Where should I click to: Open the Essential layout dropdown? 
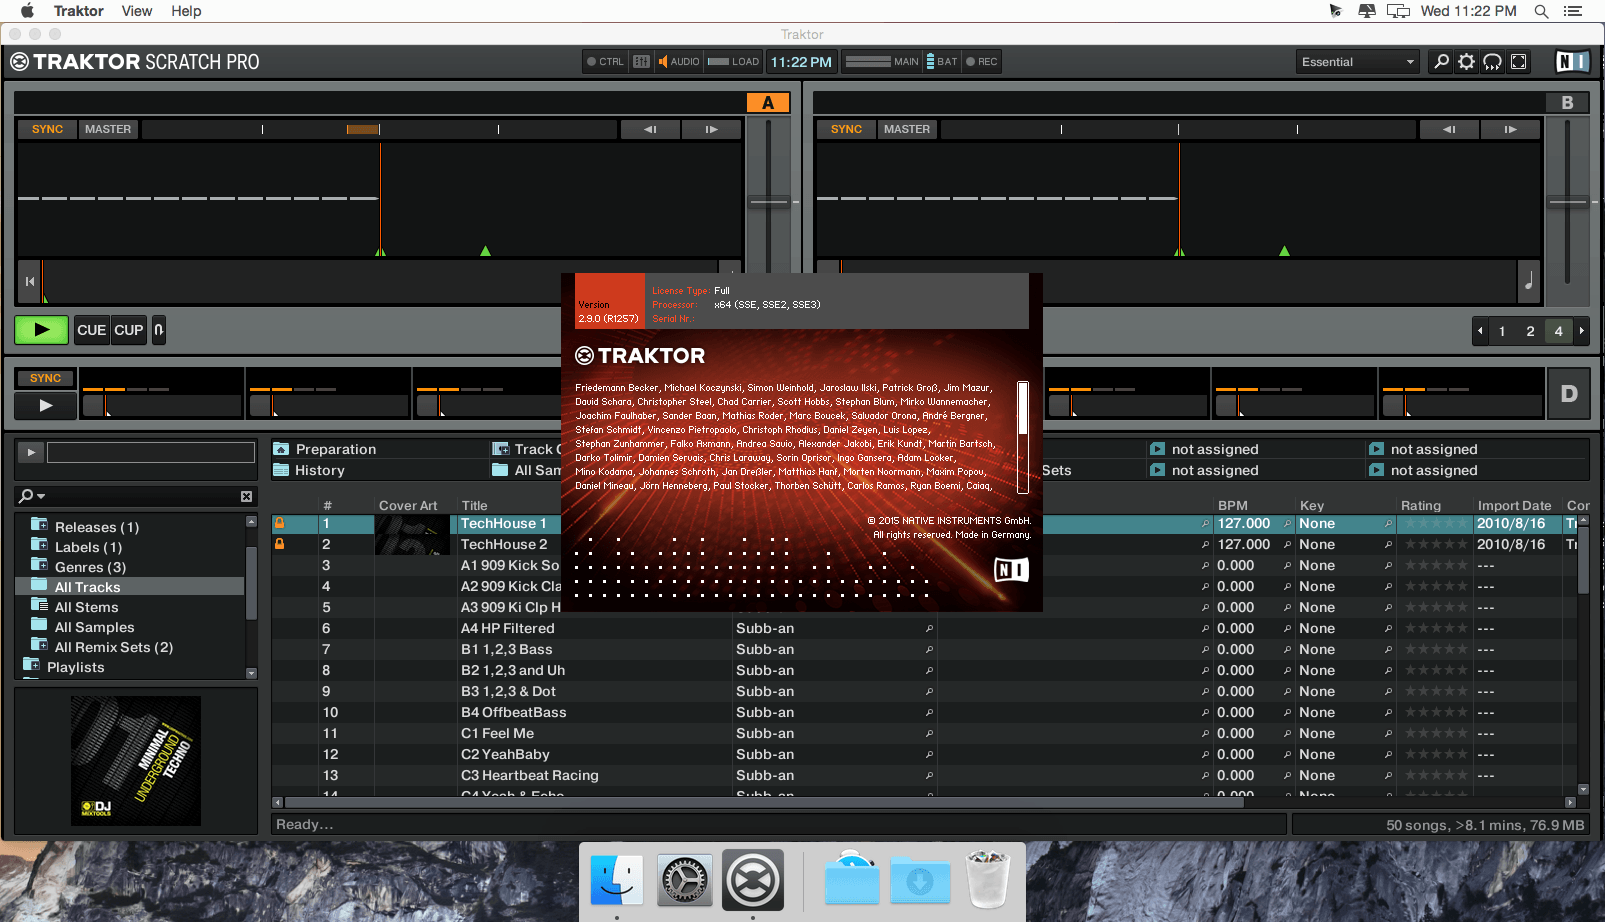coord(1357,62)
